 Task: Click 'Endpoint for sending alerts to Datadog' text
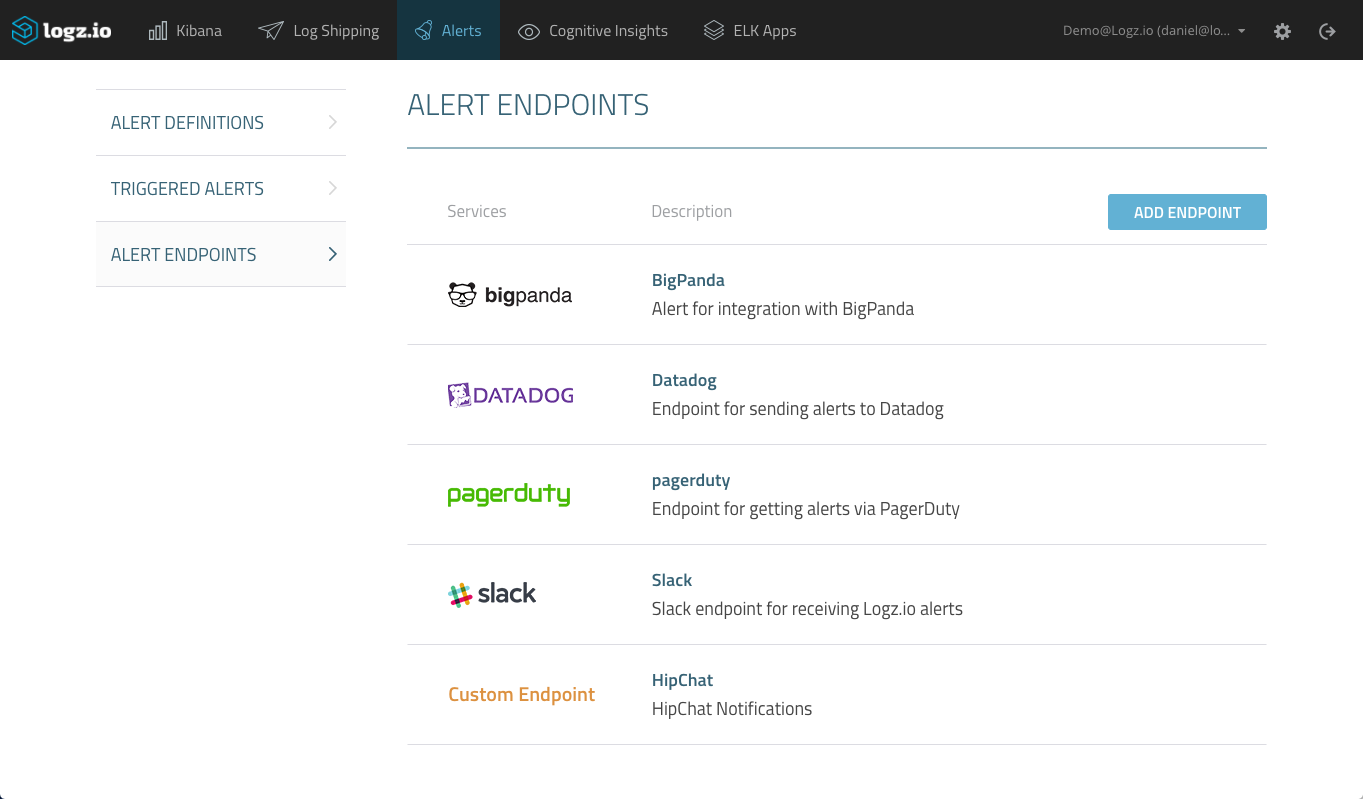coord(798,409)
